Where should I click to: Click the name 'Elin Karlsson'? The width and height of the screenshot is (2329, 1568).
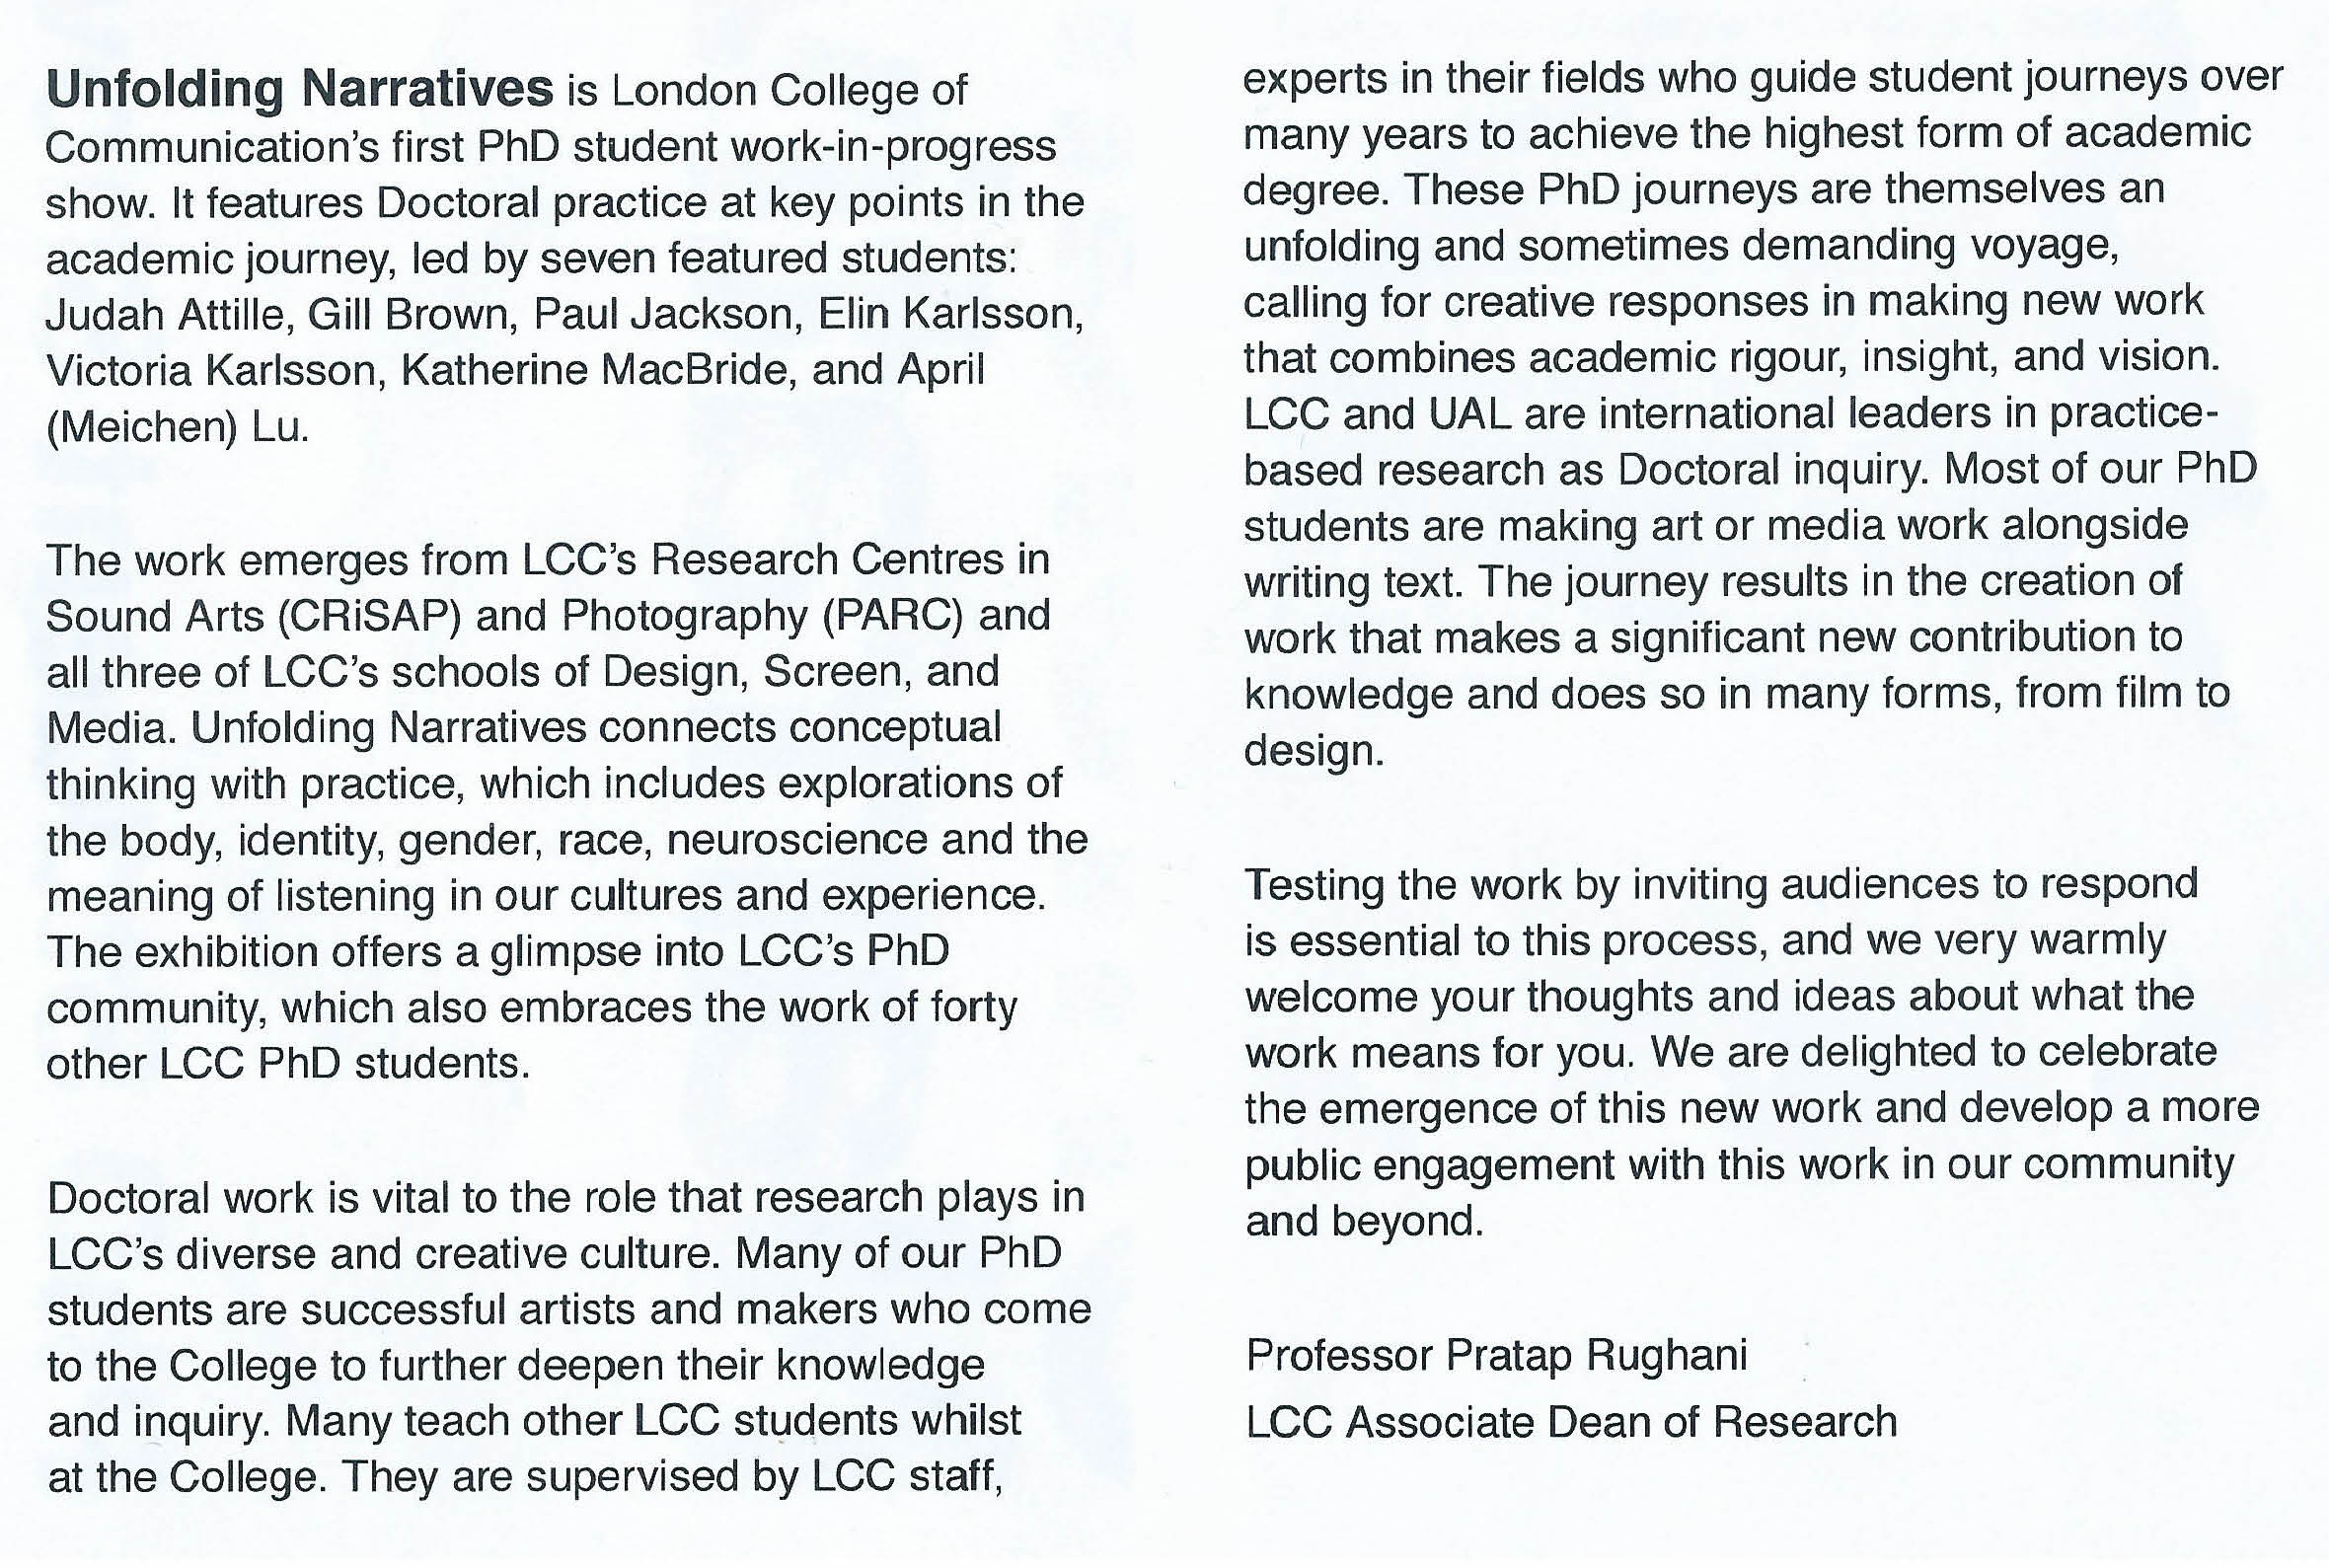tap(950, 315)
